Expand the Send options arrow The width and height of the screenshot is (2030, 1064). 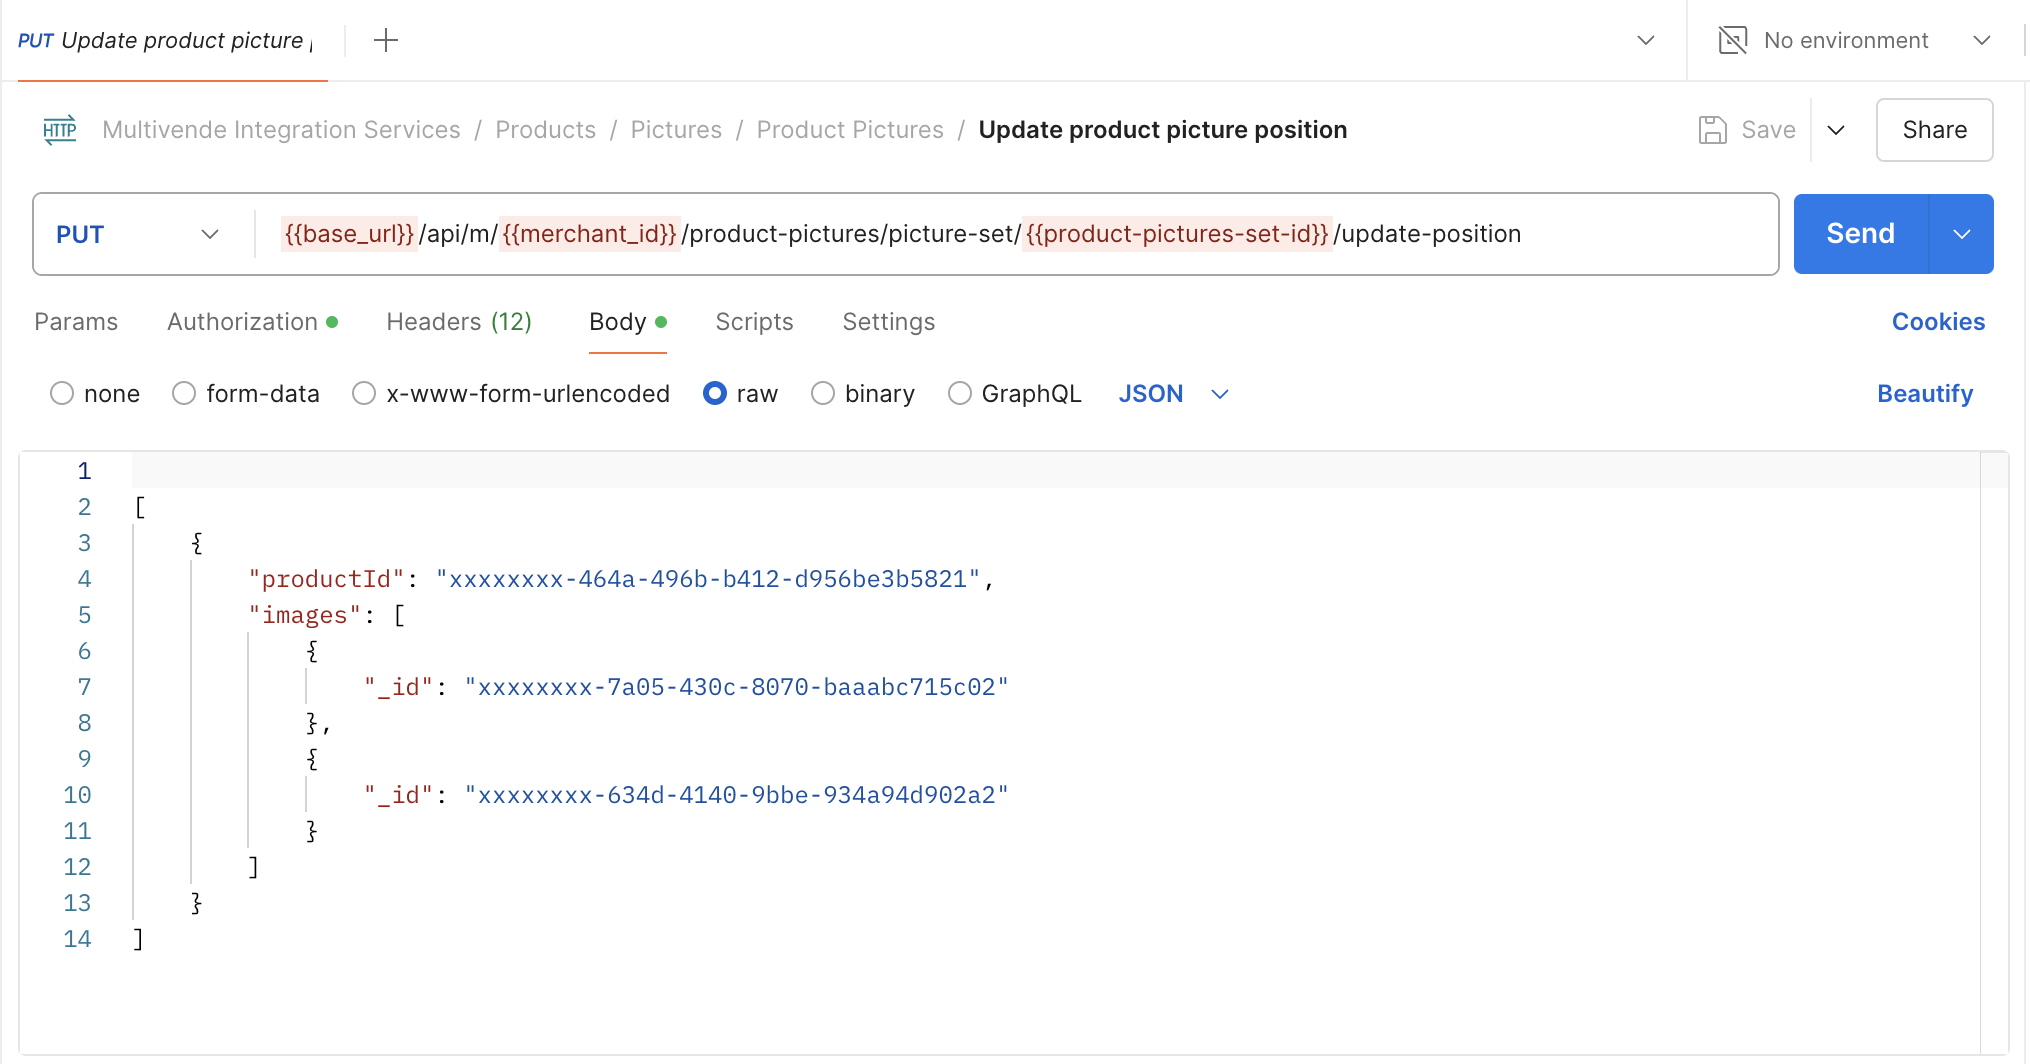1961,234
